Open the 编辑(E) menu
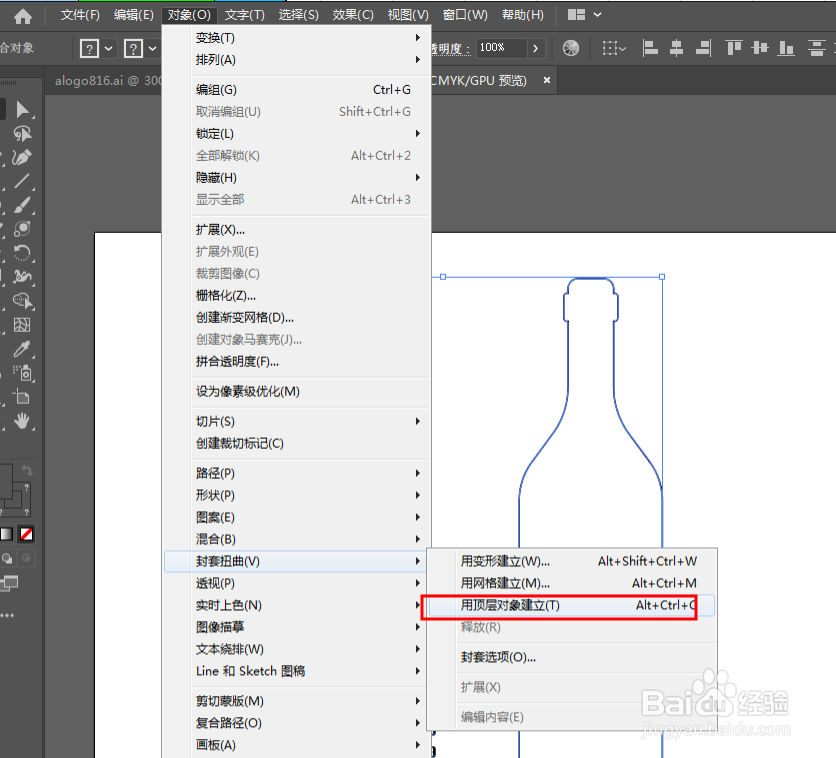This screenshot has height=758, width=836. click(134, 15)
